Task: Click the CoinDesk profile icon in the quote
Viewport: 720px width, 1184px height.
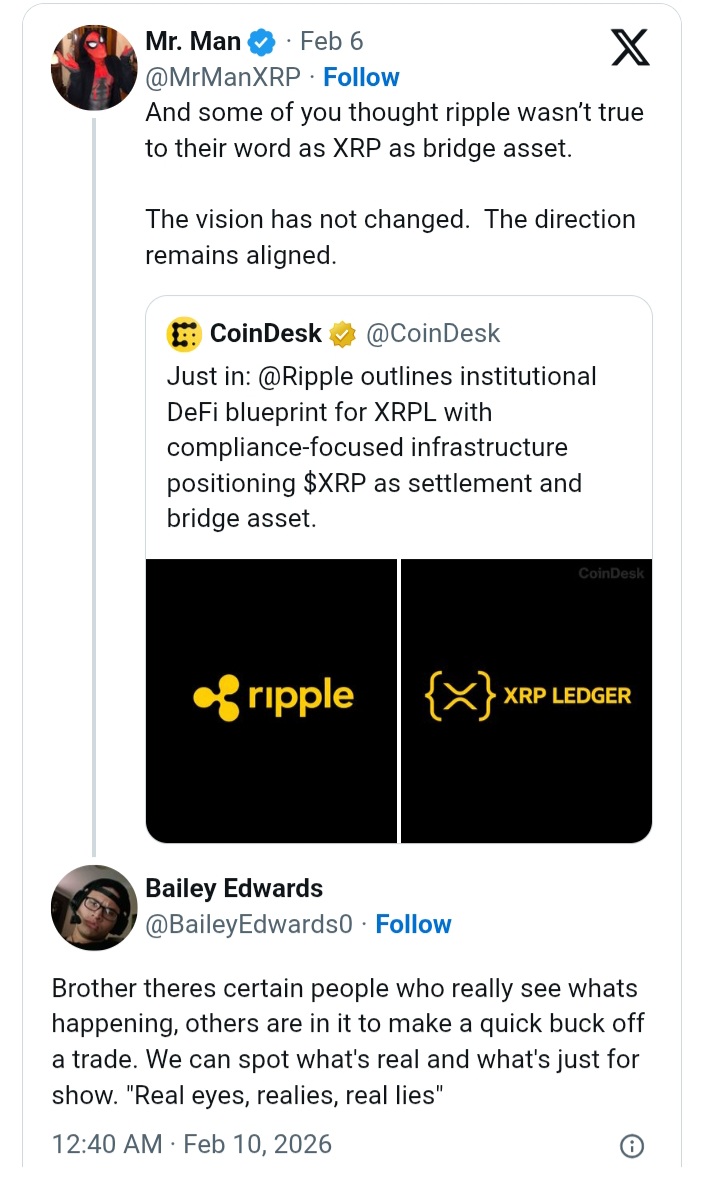Action: click(184, 333)
